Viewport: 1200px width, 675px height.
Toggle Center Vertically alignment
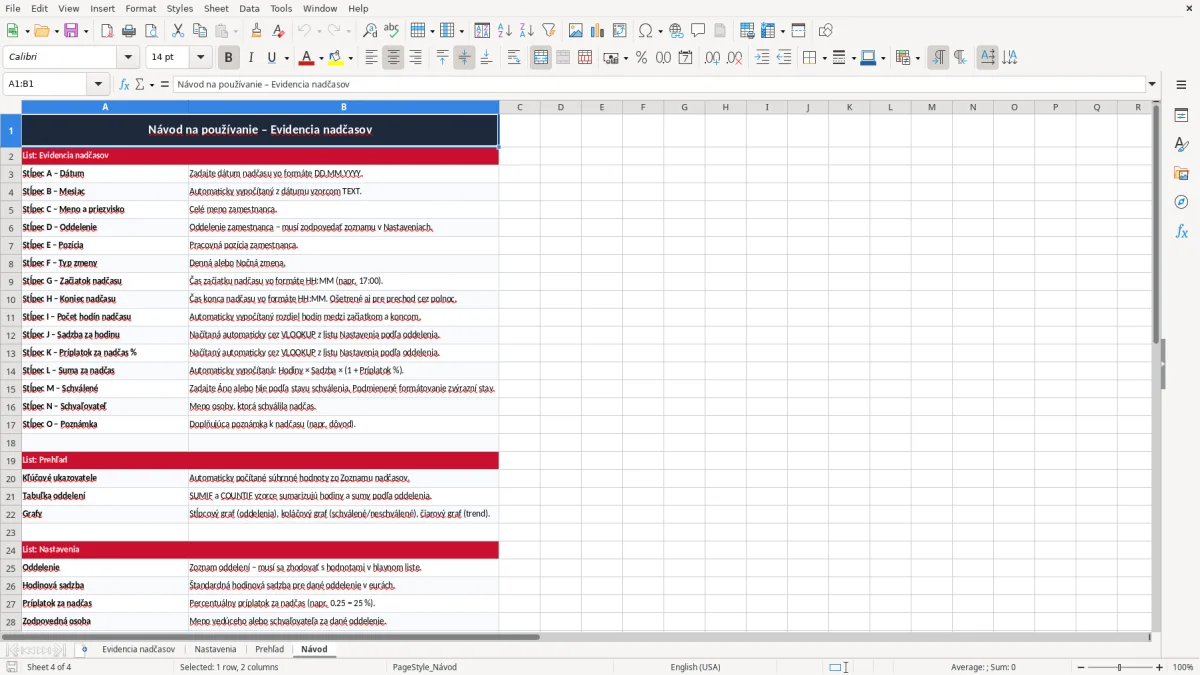(x=464, y=58)
